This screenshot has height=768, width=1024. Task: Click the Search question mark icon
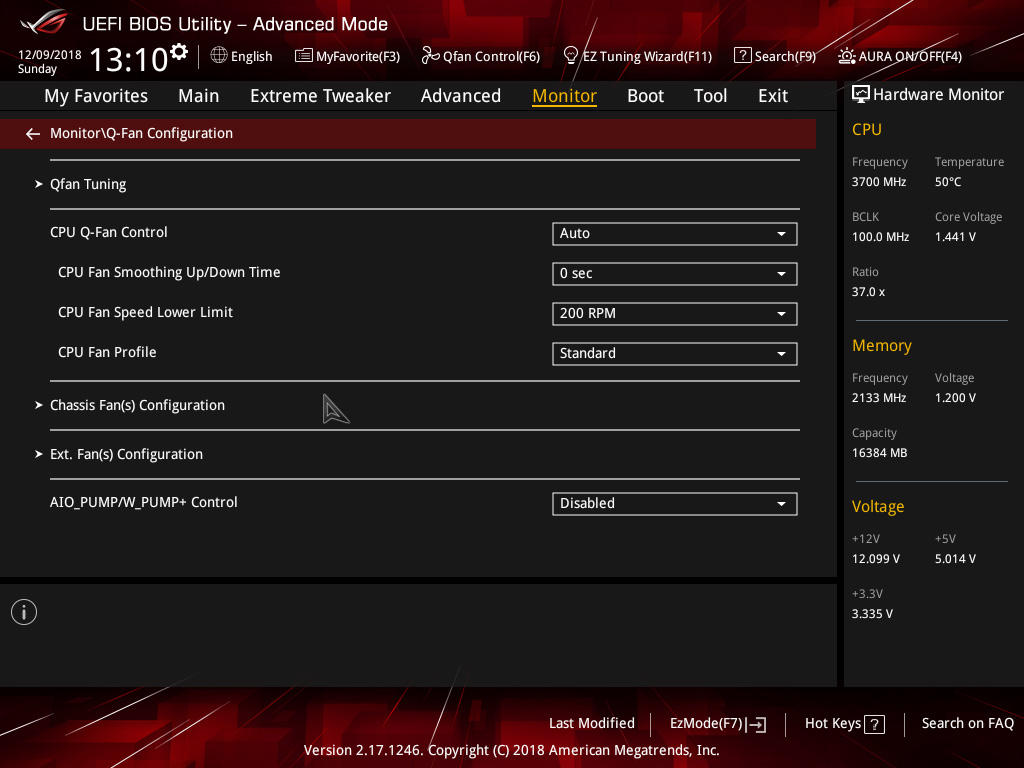coord(743,56)
